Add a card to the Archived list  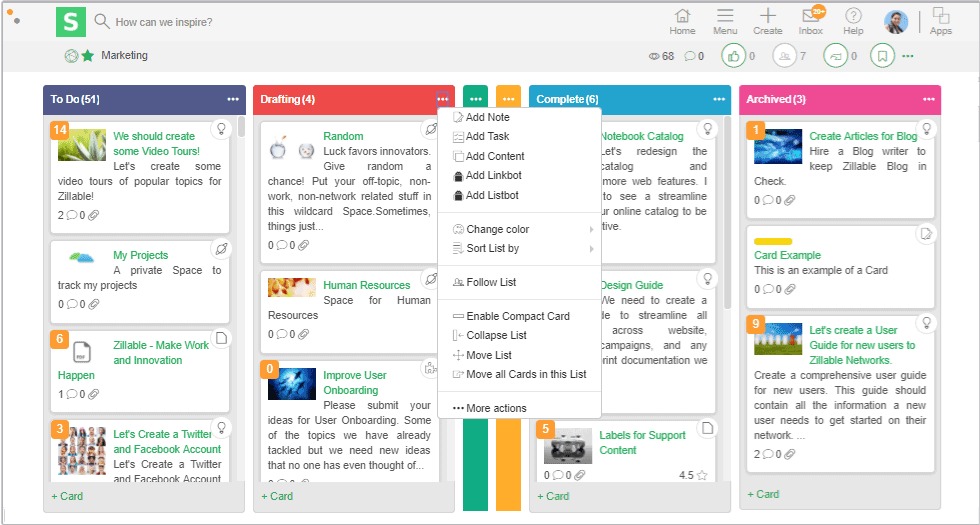click(x=763, y=494)
